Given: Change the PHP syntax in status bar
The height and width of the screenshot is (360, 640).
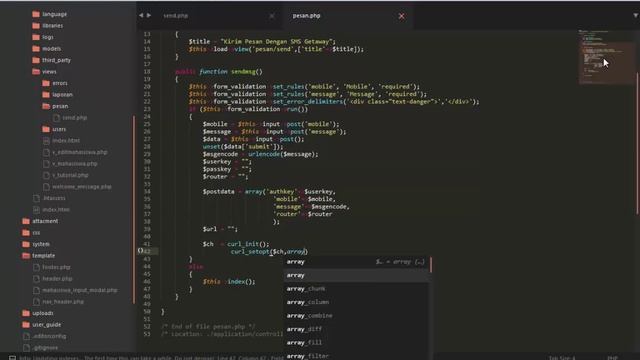Looking at the screenshot, I should point(612,358).
